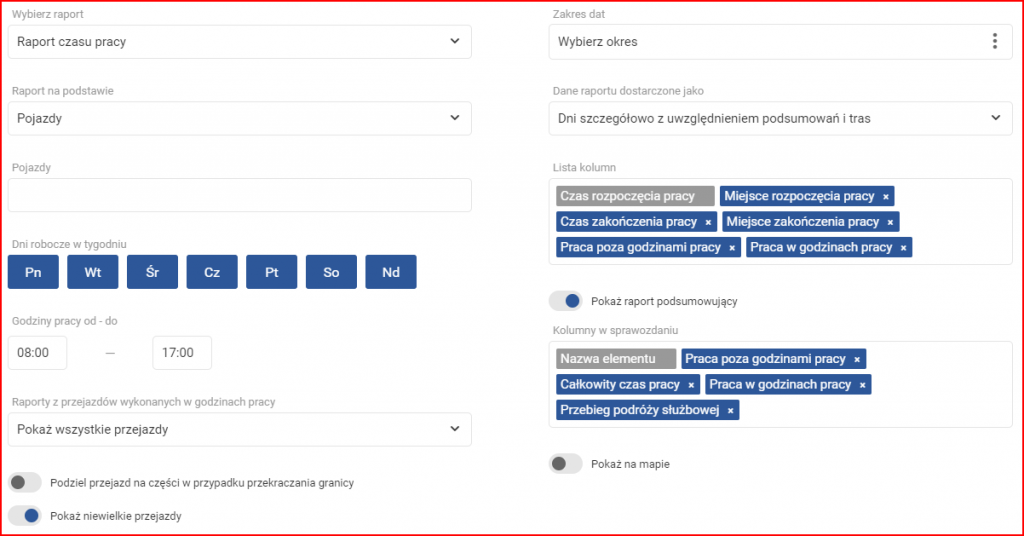The height and width of the screenshot is (536, 1024).
Task: Enable 'Pokaż na mapie' switch
Action: coord(566,464)
